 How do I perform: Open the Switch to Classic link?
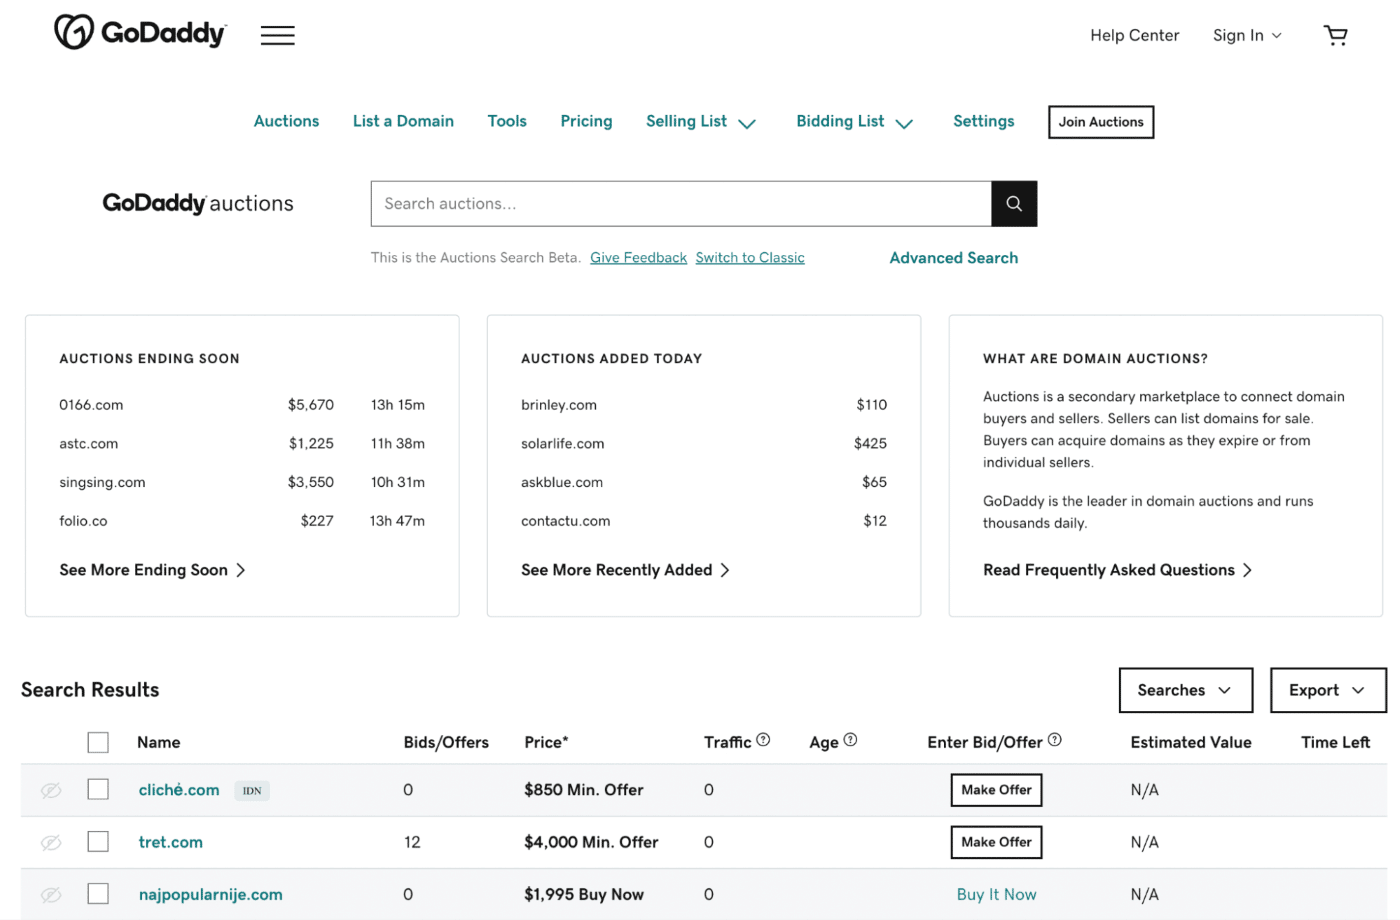click(750, 257)
